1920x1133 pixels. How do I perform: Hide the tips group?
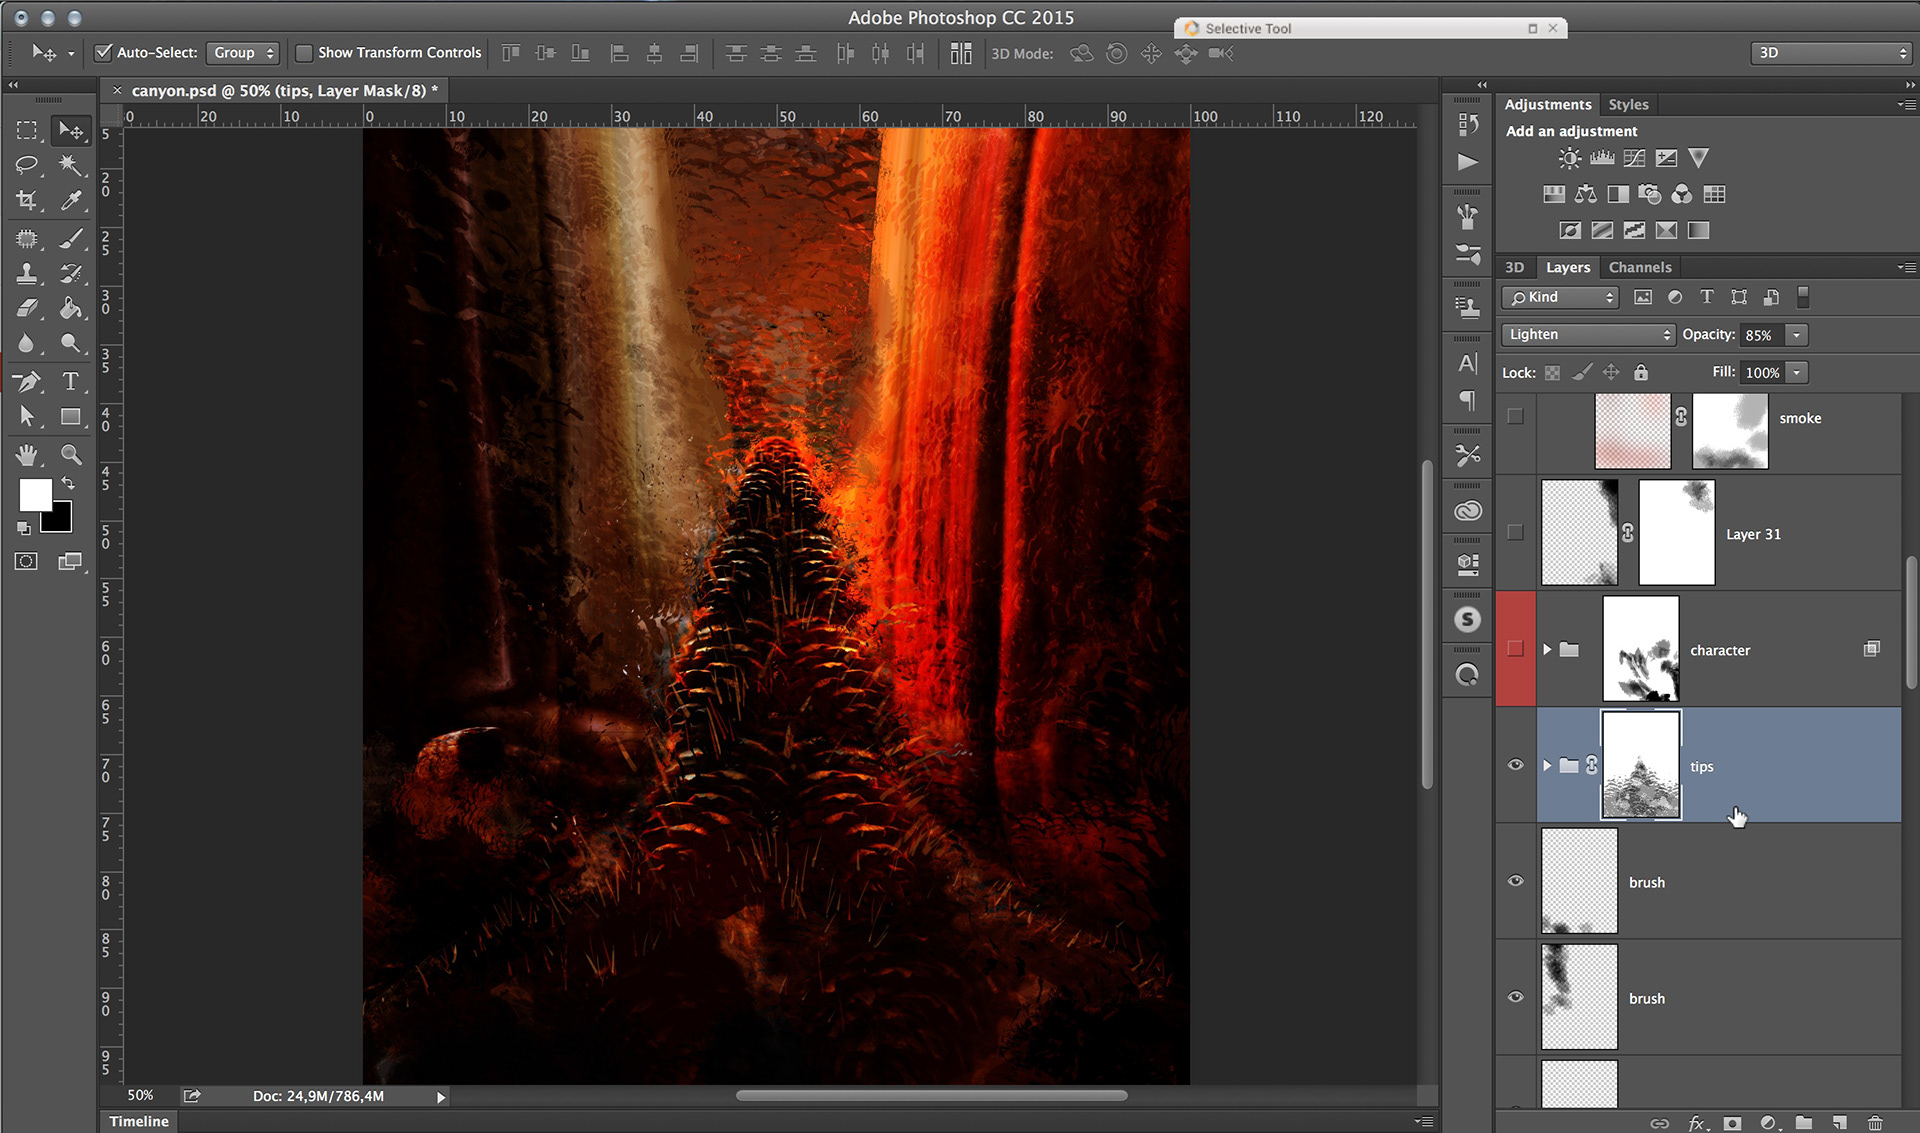(1516, 765)
